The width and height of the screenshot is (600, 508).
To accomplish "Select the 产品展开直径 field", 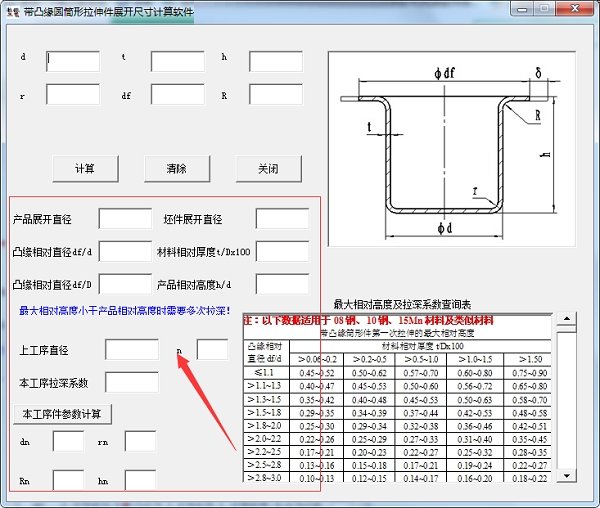I will 125,219.
